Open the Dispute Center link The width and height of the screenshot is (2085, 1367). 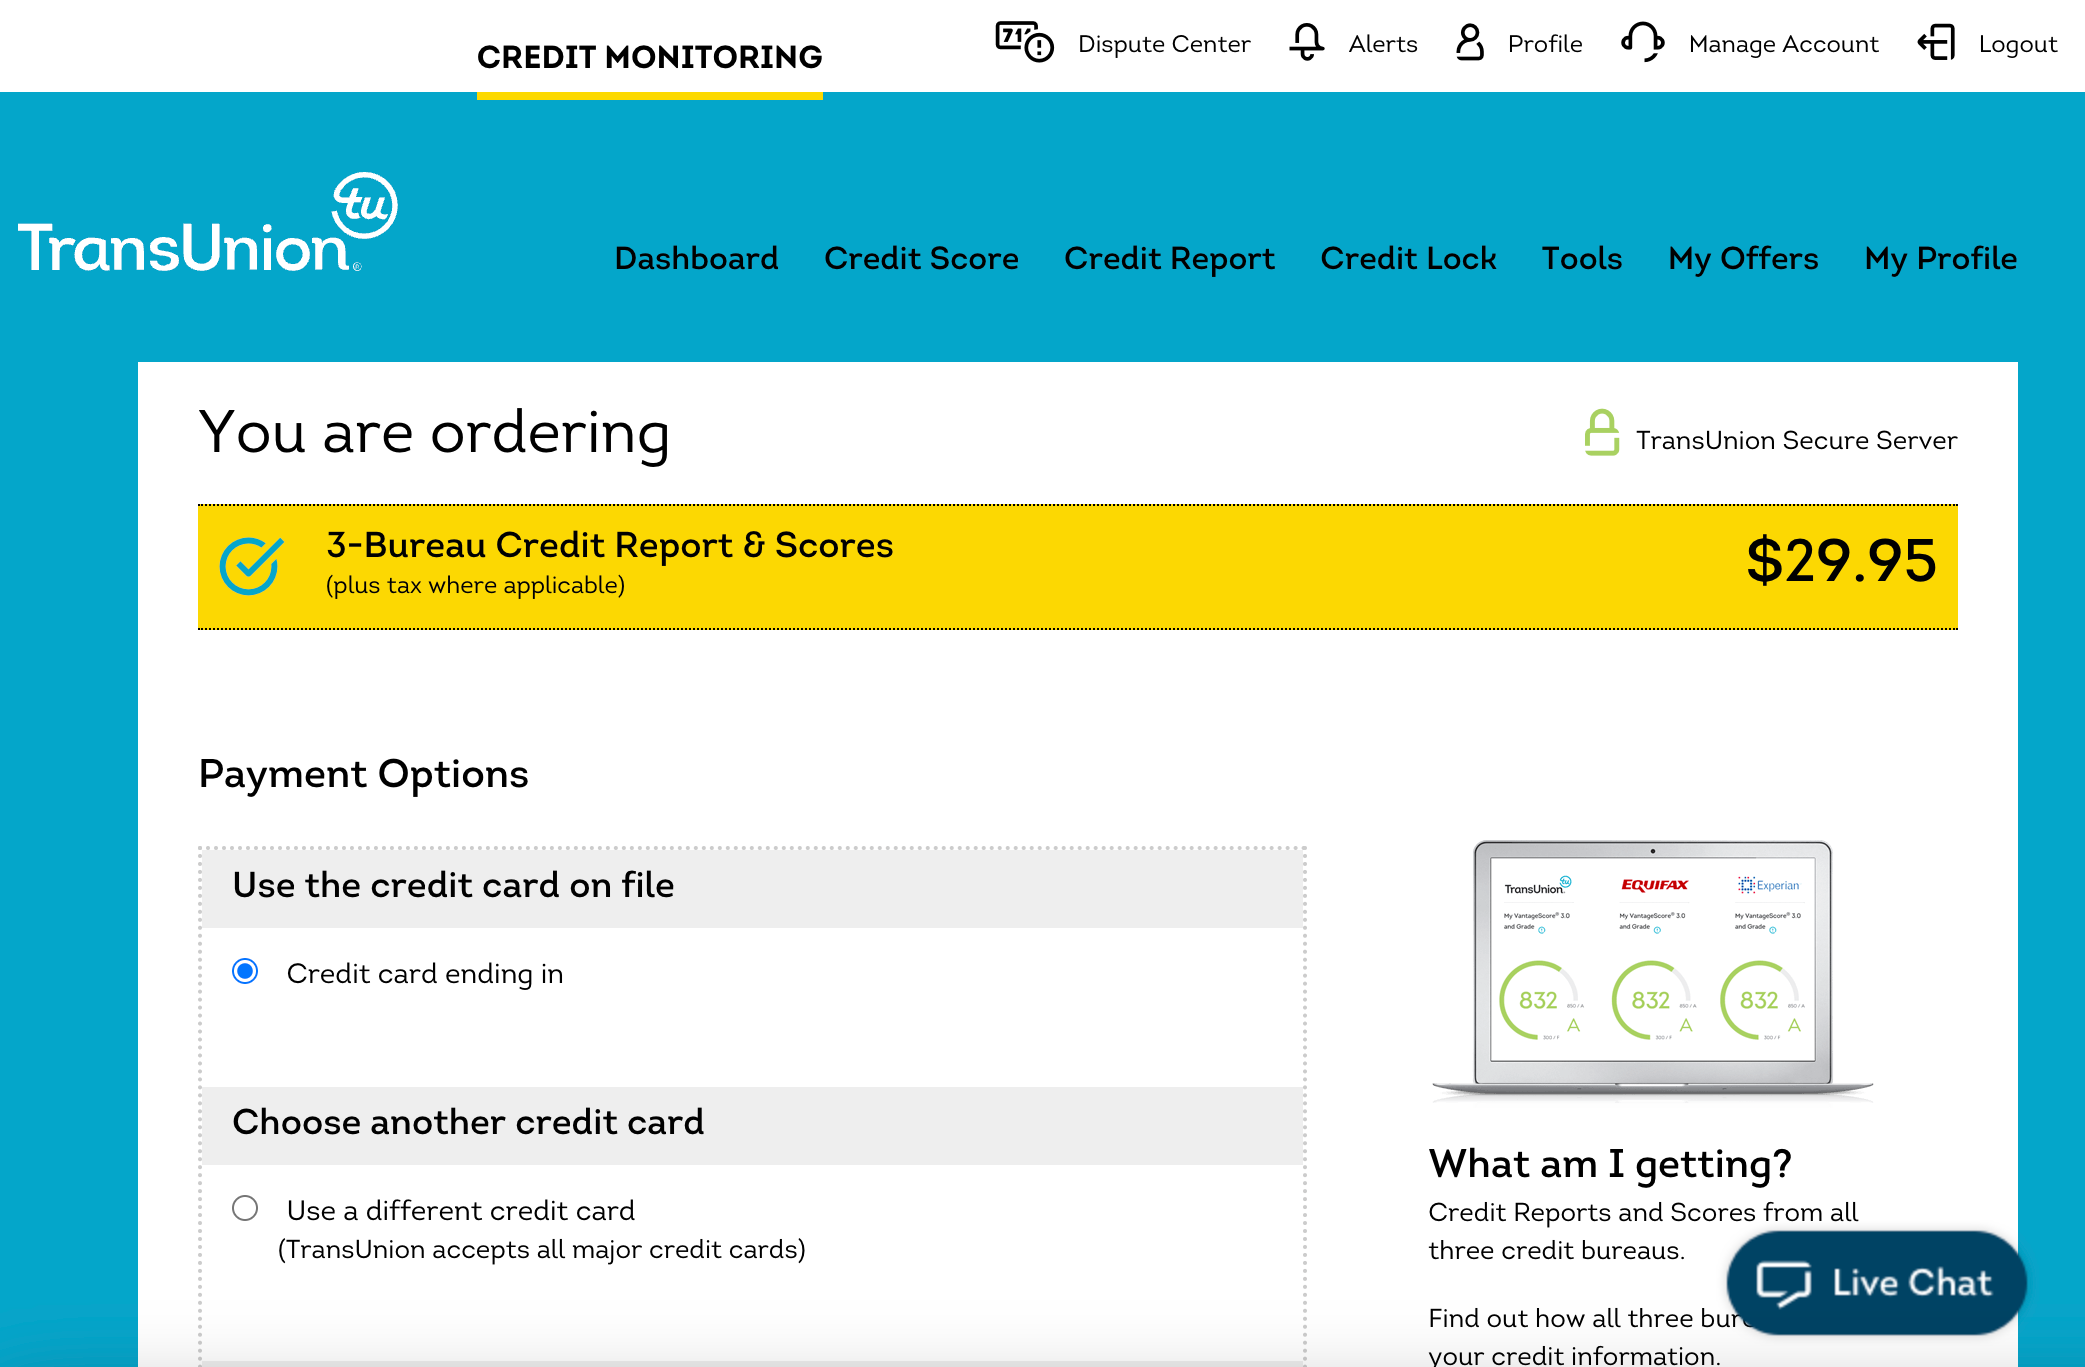coord(1164,44)
